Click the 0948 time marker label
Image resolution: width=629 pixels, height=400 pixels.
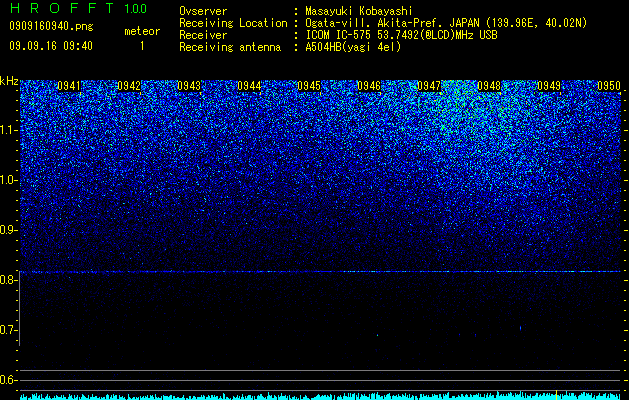pos(489,86)
